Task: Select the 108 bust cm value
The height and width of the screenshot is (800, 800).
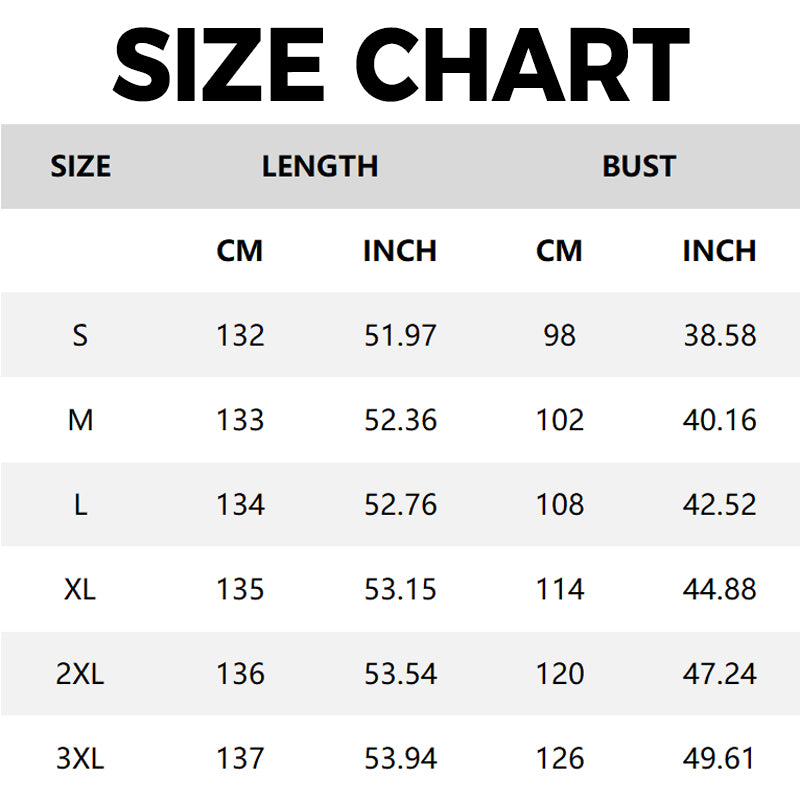Action: pos(559,505)
